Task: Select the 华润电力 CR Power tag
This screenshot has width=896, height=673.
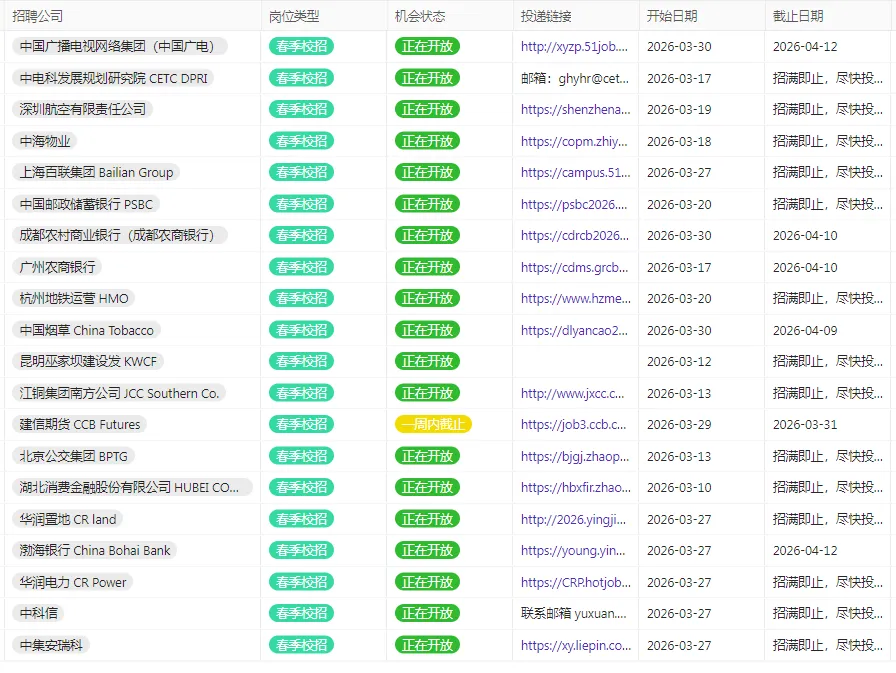Action: 73,582
